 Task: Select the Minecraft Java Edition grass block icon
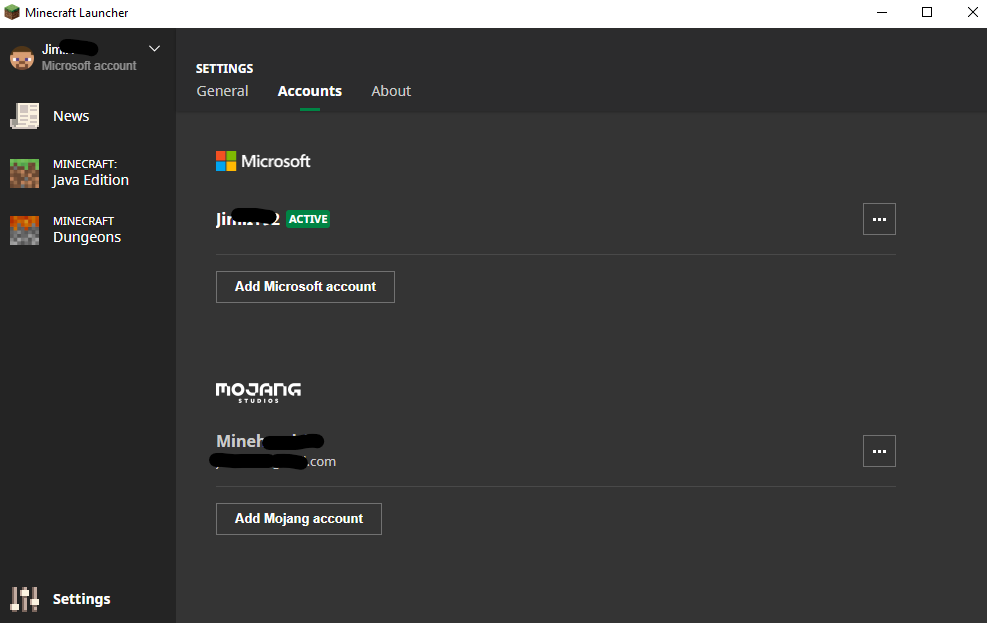[x=25, y=173]
